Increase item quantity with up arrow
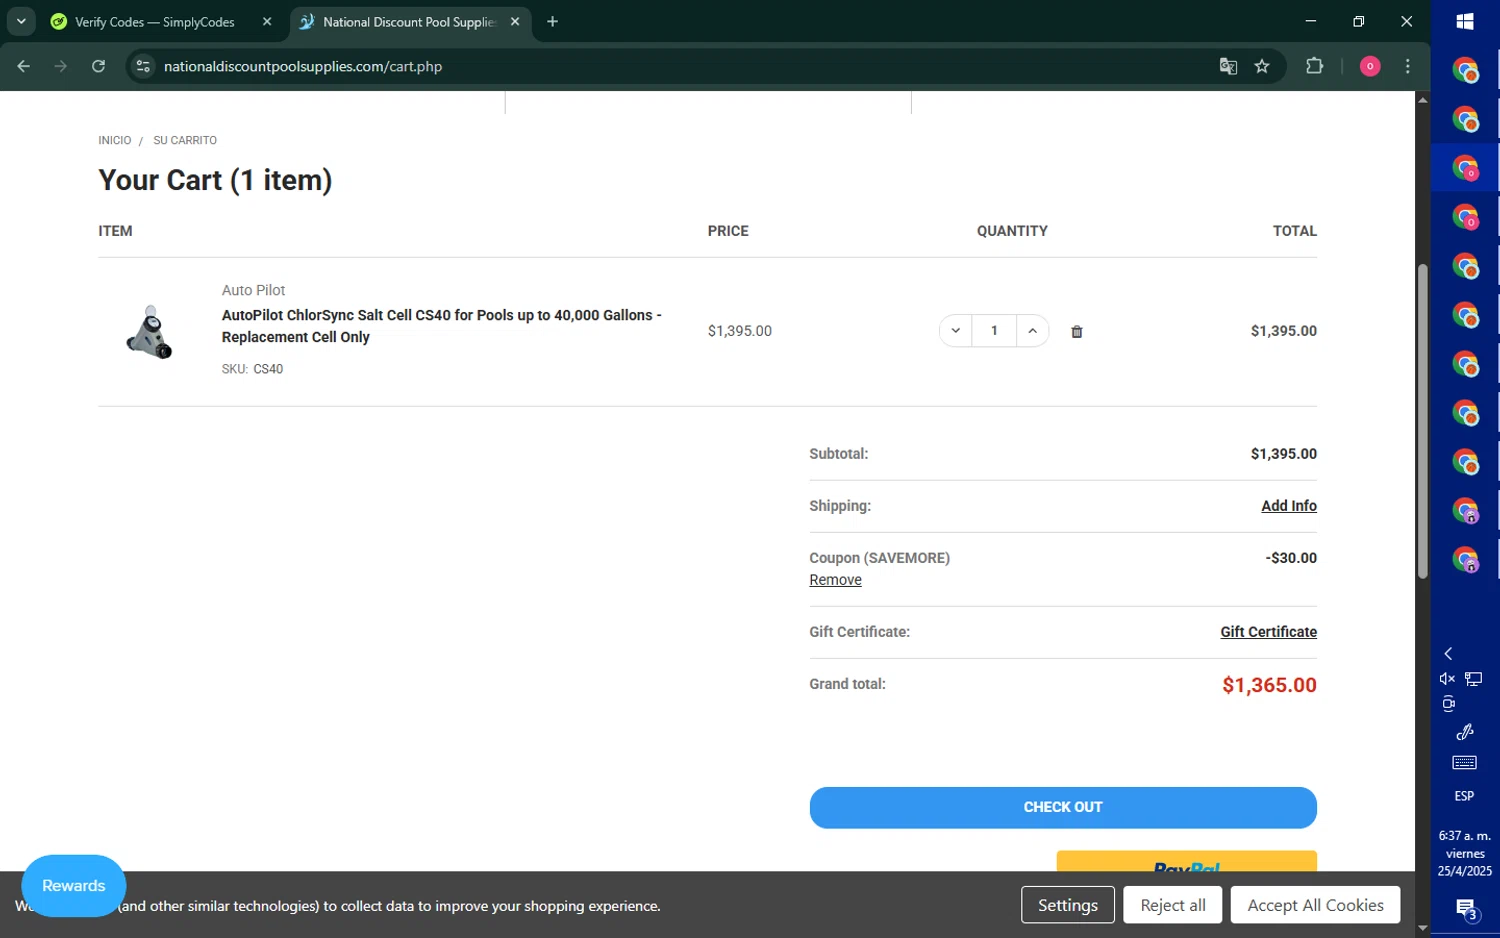Screen dimensions: 1500x938 coord(1032,331)
